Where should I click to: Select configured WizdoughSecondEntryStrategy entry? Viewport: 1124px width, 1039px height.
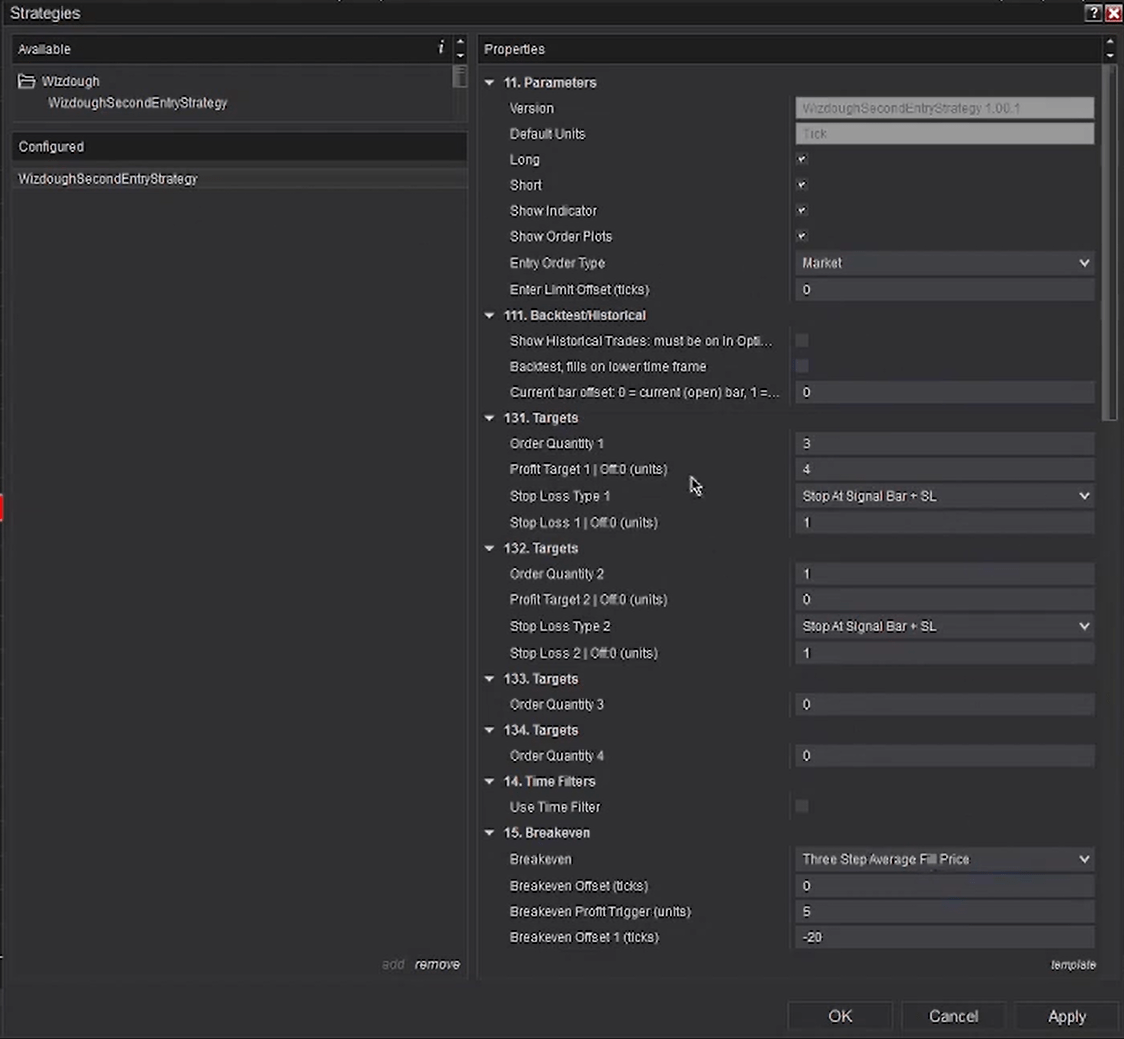click(239, 179)
